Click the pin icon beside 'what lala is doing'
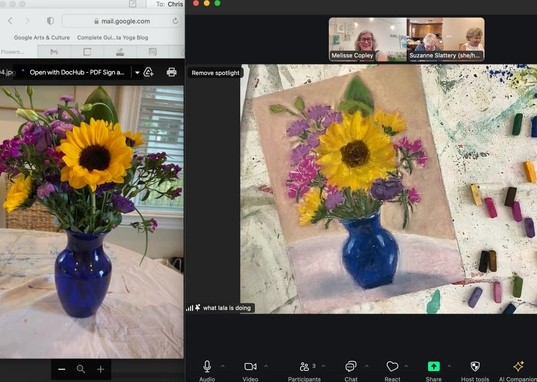 pyautogui.click(x=198, y=308)
